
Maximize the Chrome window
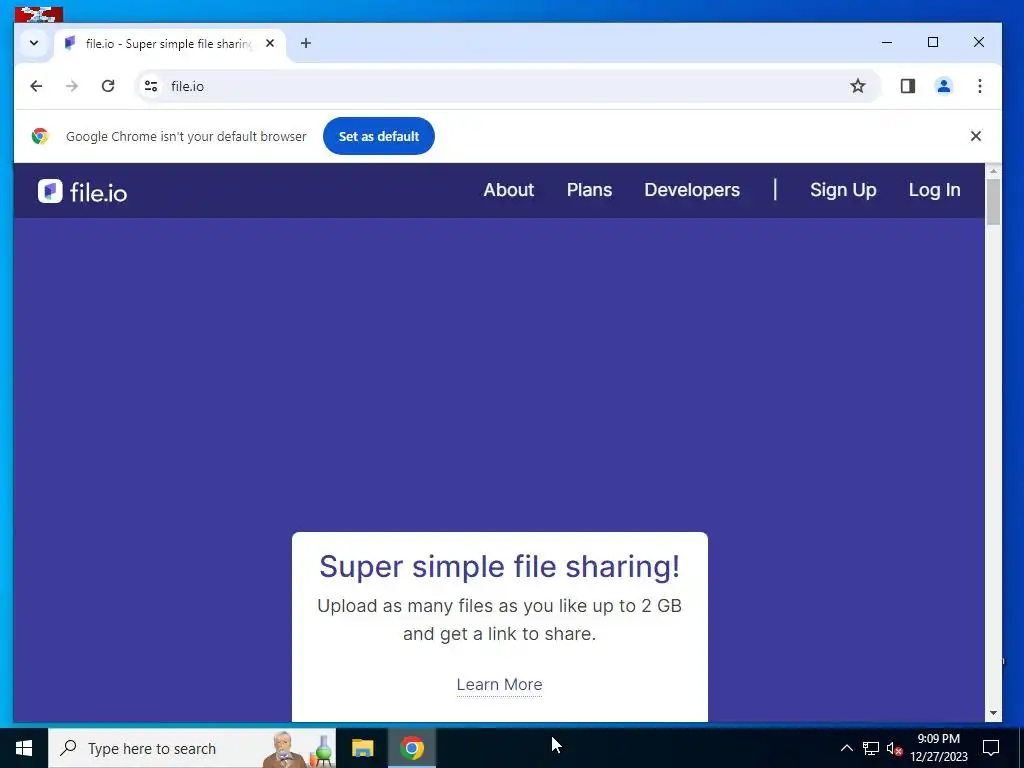point(933,42)
